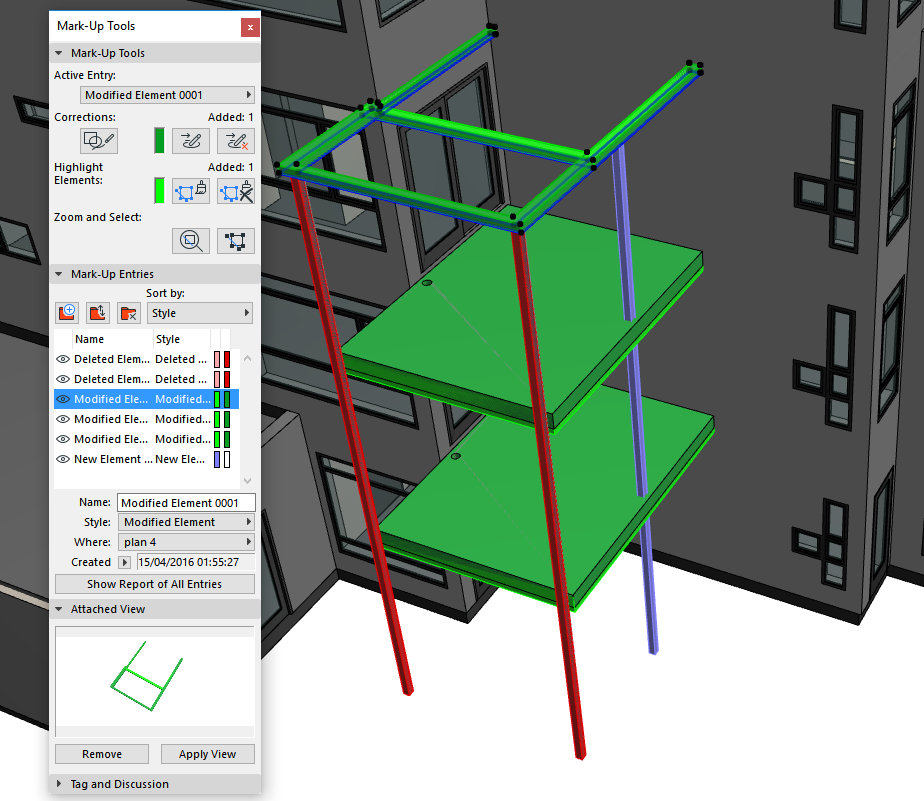Click Select Mark-Up elements icon
Viewport: 924px width, 801px height.
click(236, 240)
